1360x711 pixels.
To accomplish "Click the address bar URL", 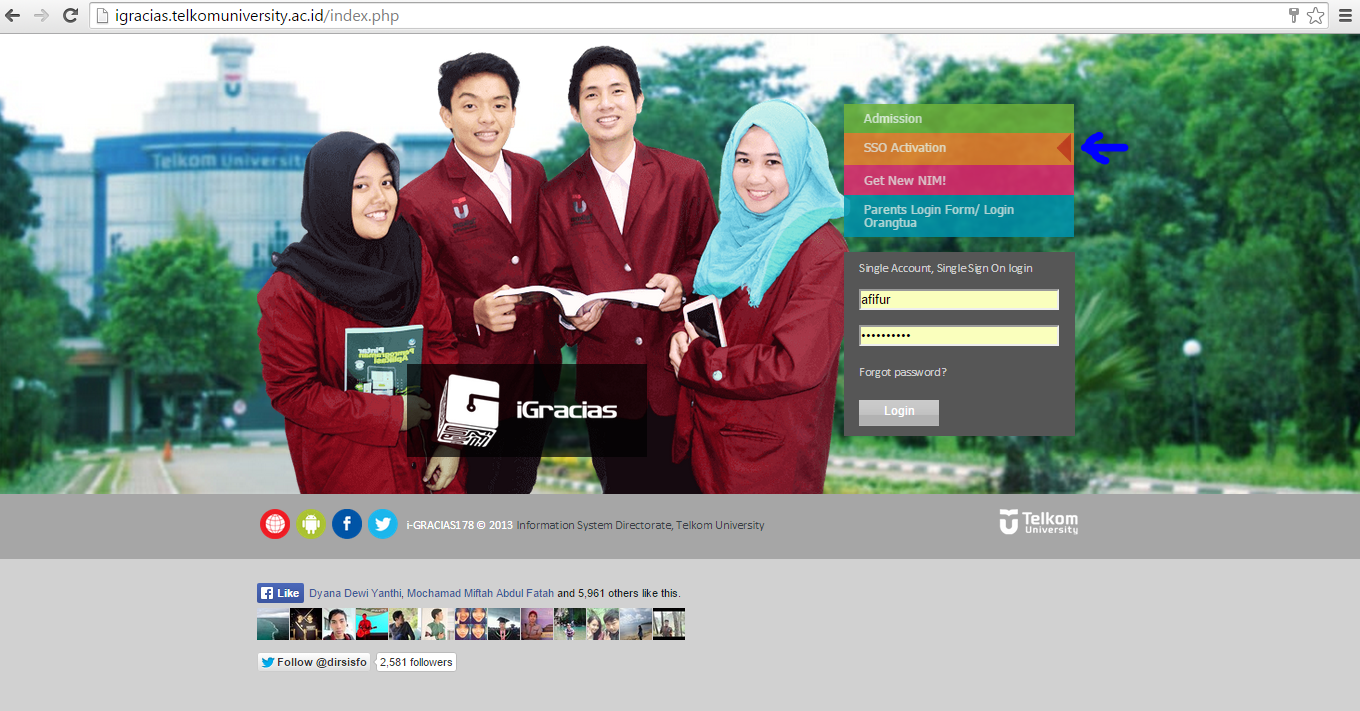I will tap(259, 16).
